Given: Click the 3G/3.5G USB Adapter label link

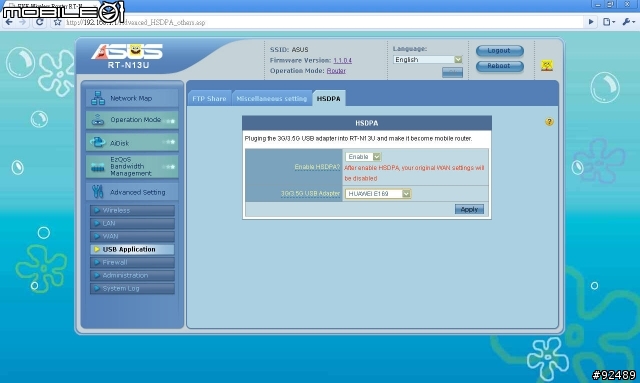Looking at the screenshot, I should click(310, 194).
